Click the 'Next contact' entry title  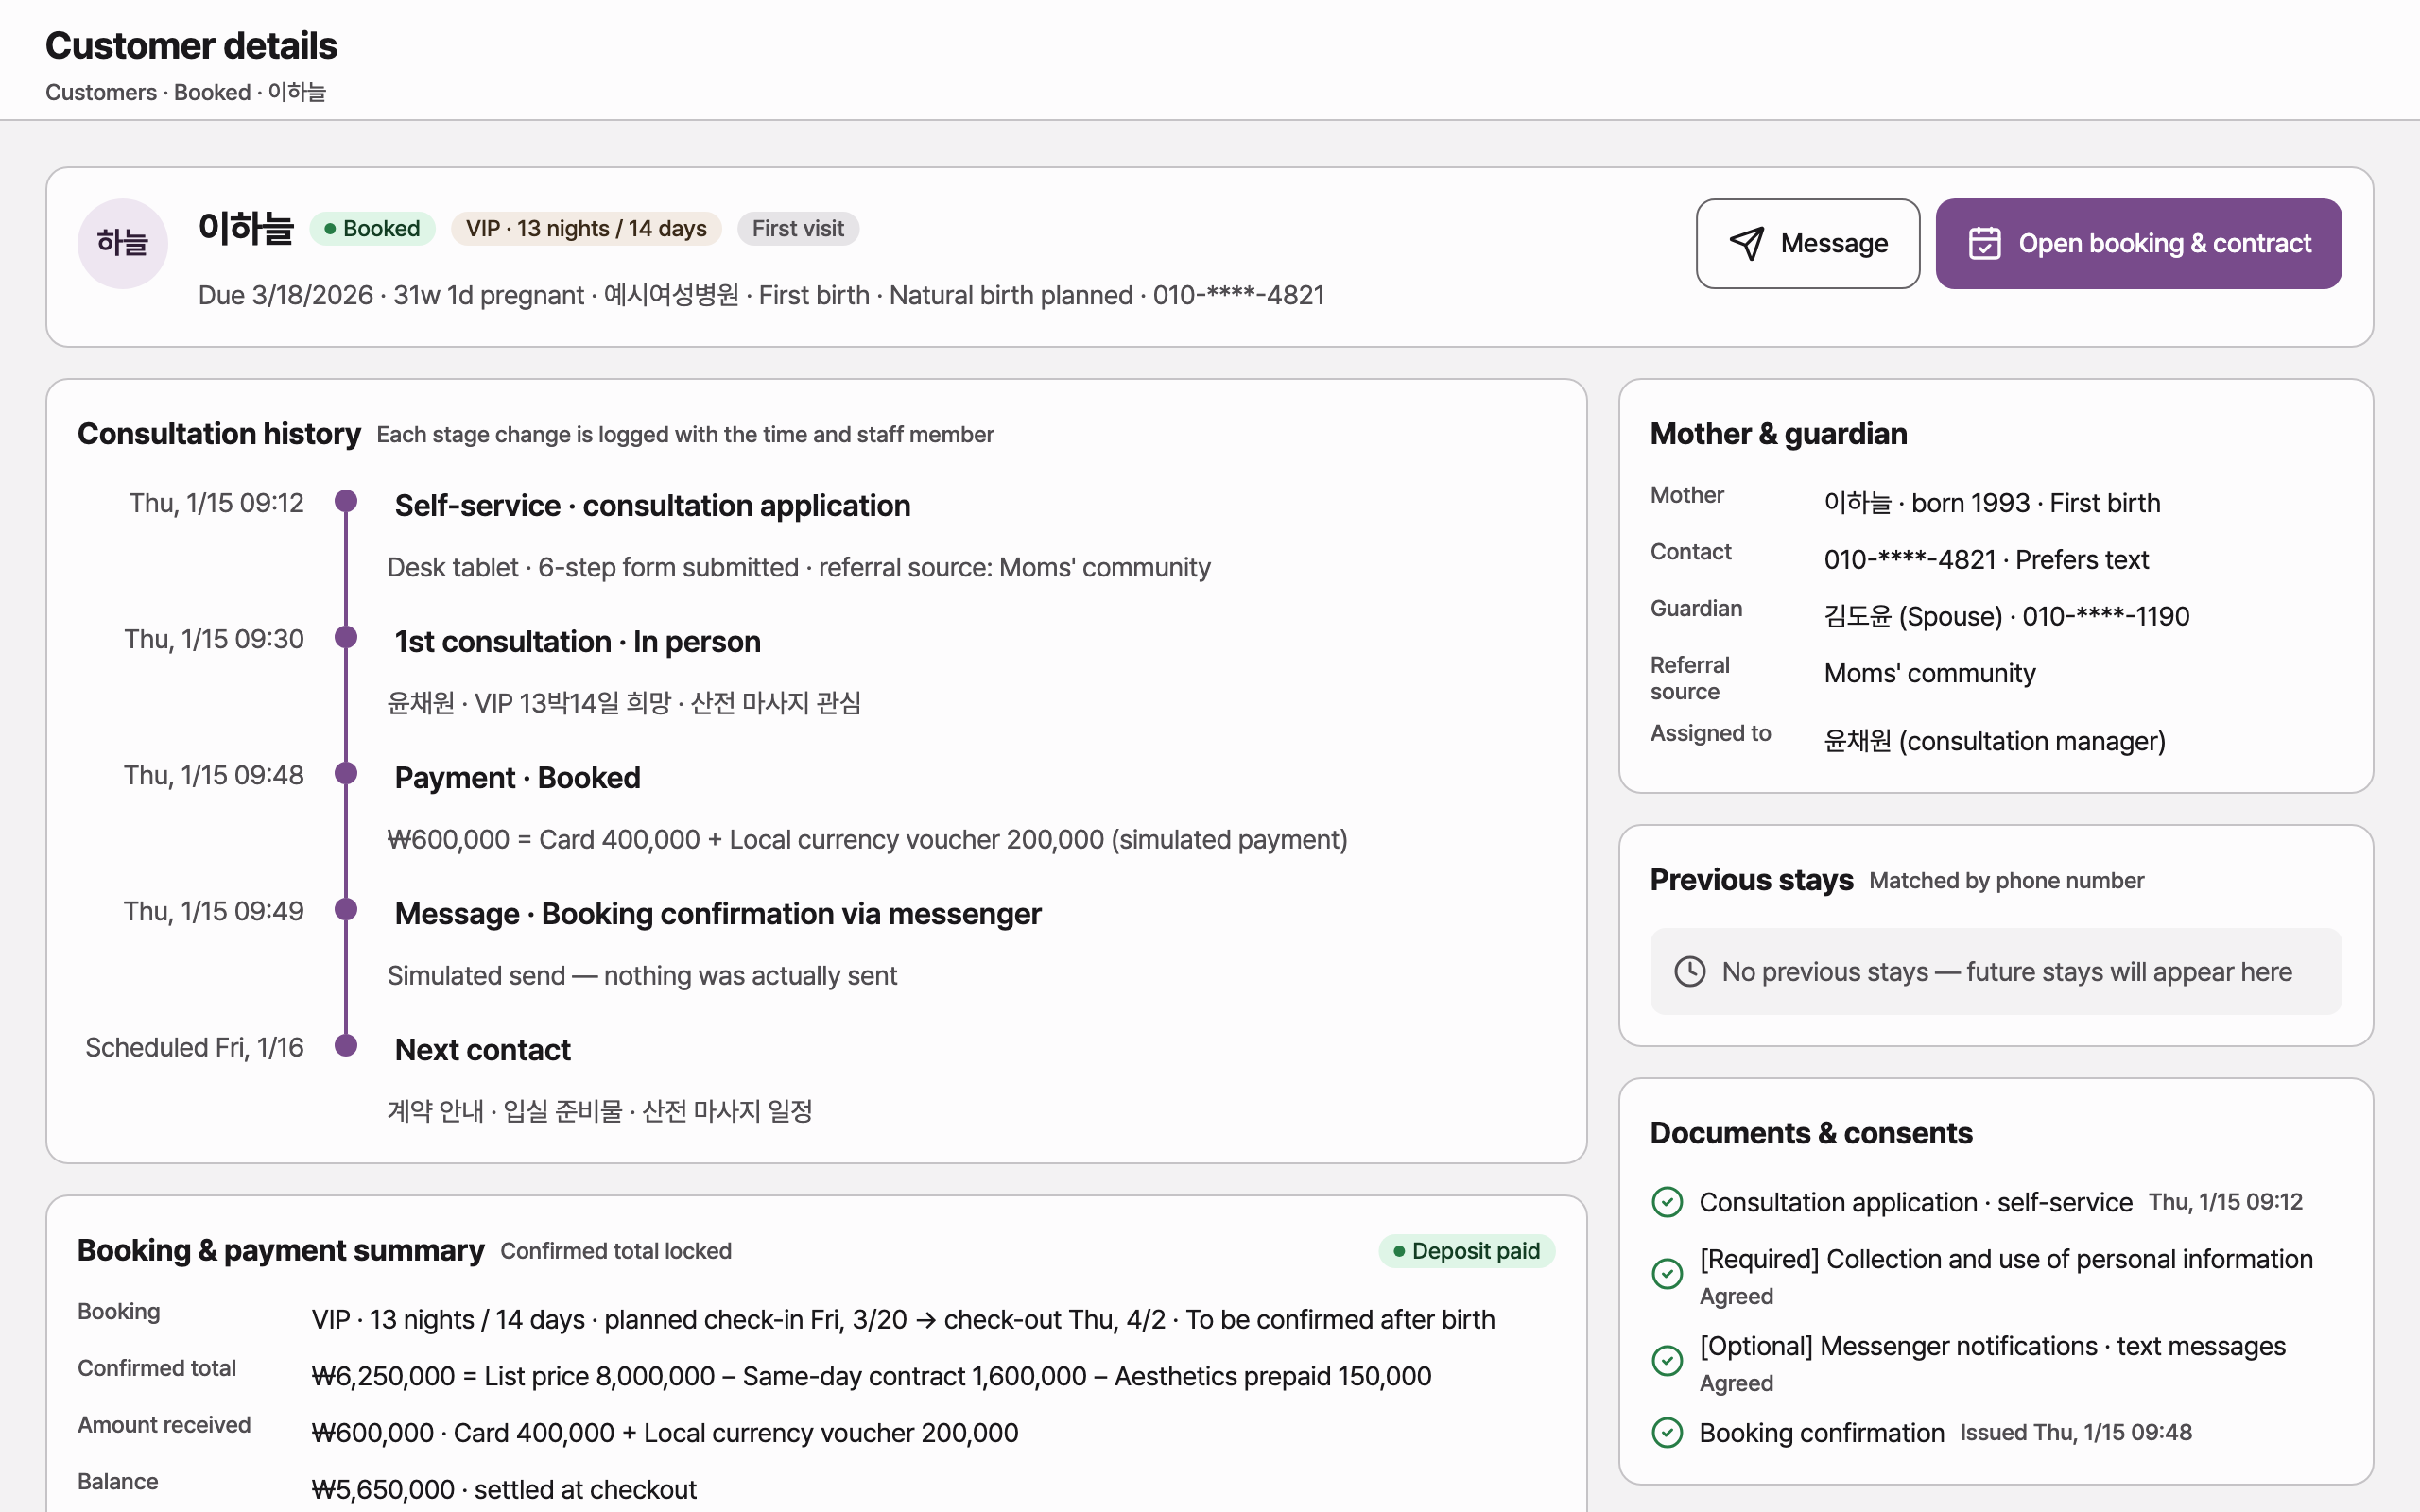[x=483, y=1049]
